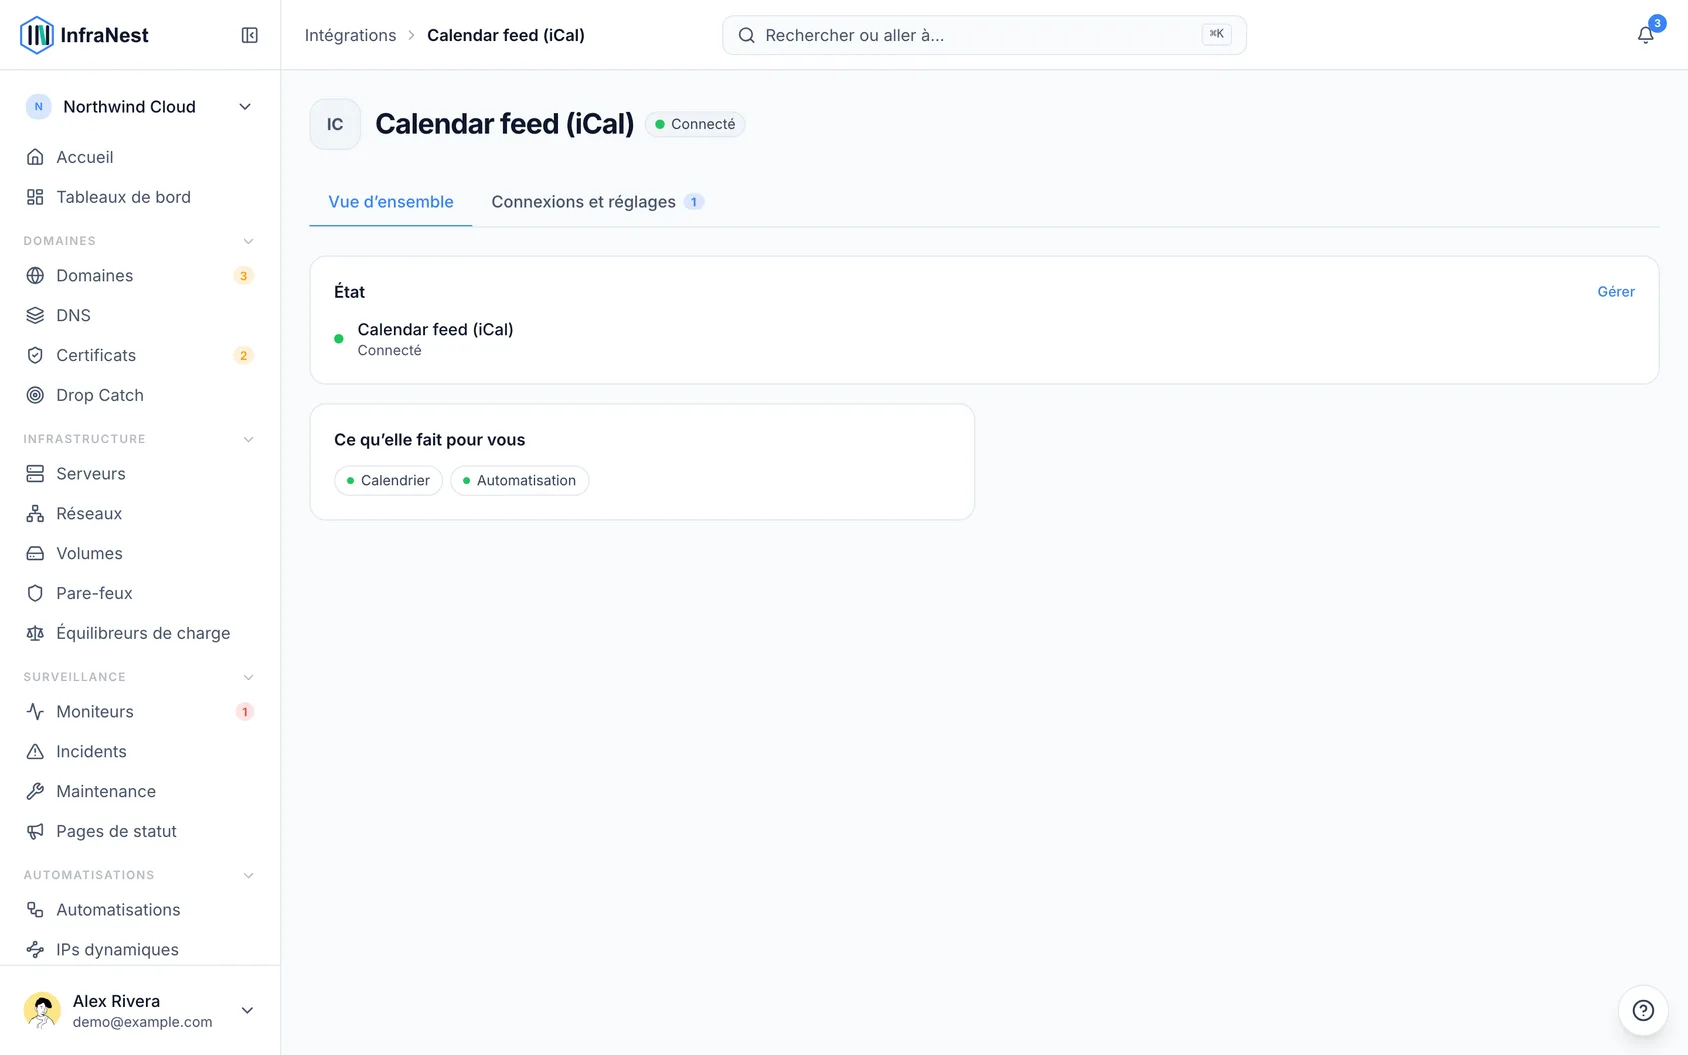Expand the Northwind Cloud workspace switcher
This screenshot has height=1055, width=1688.
pyautogui.click(x=140, y=107)
